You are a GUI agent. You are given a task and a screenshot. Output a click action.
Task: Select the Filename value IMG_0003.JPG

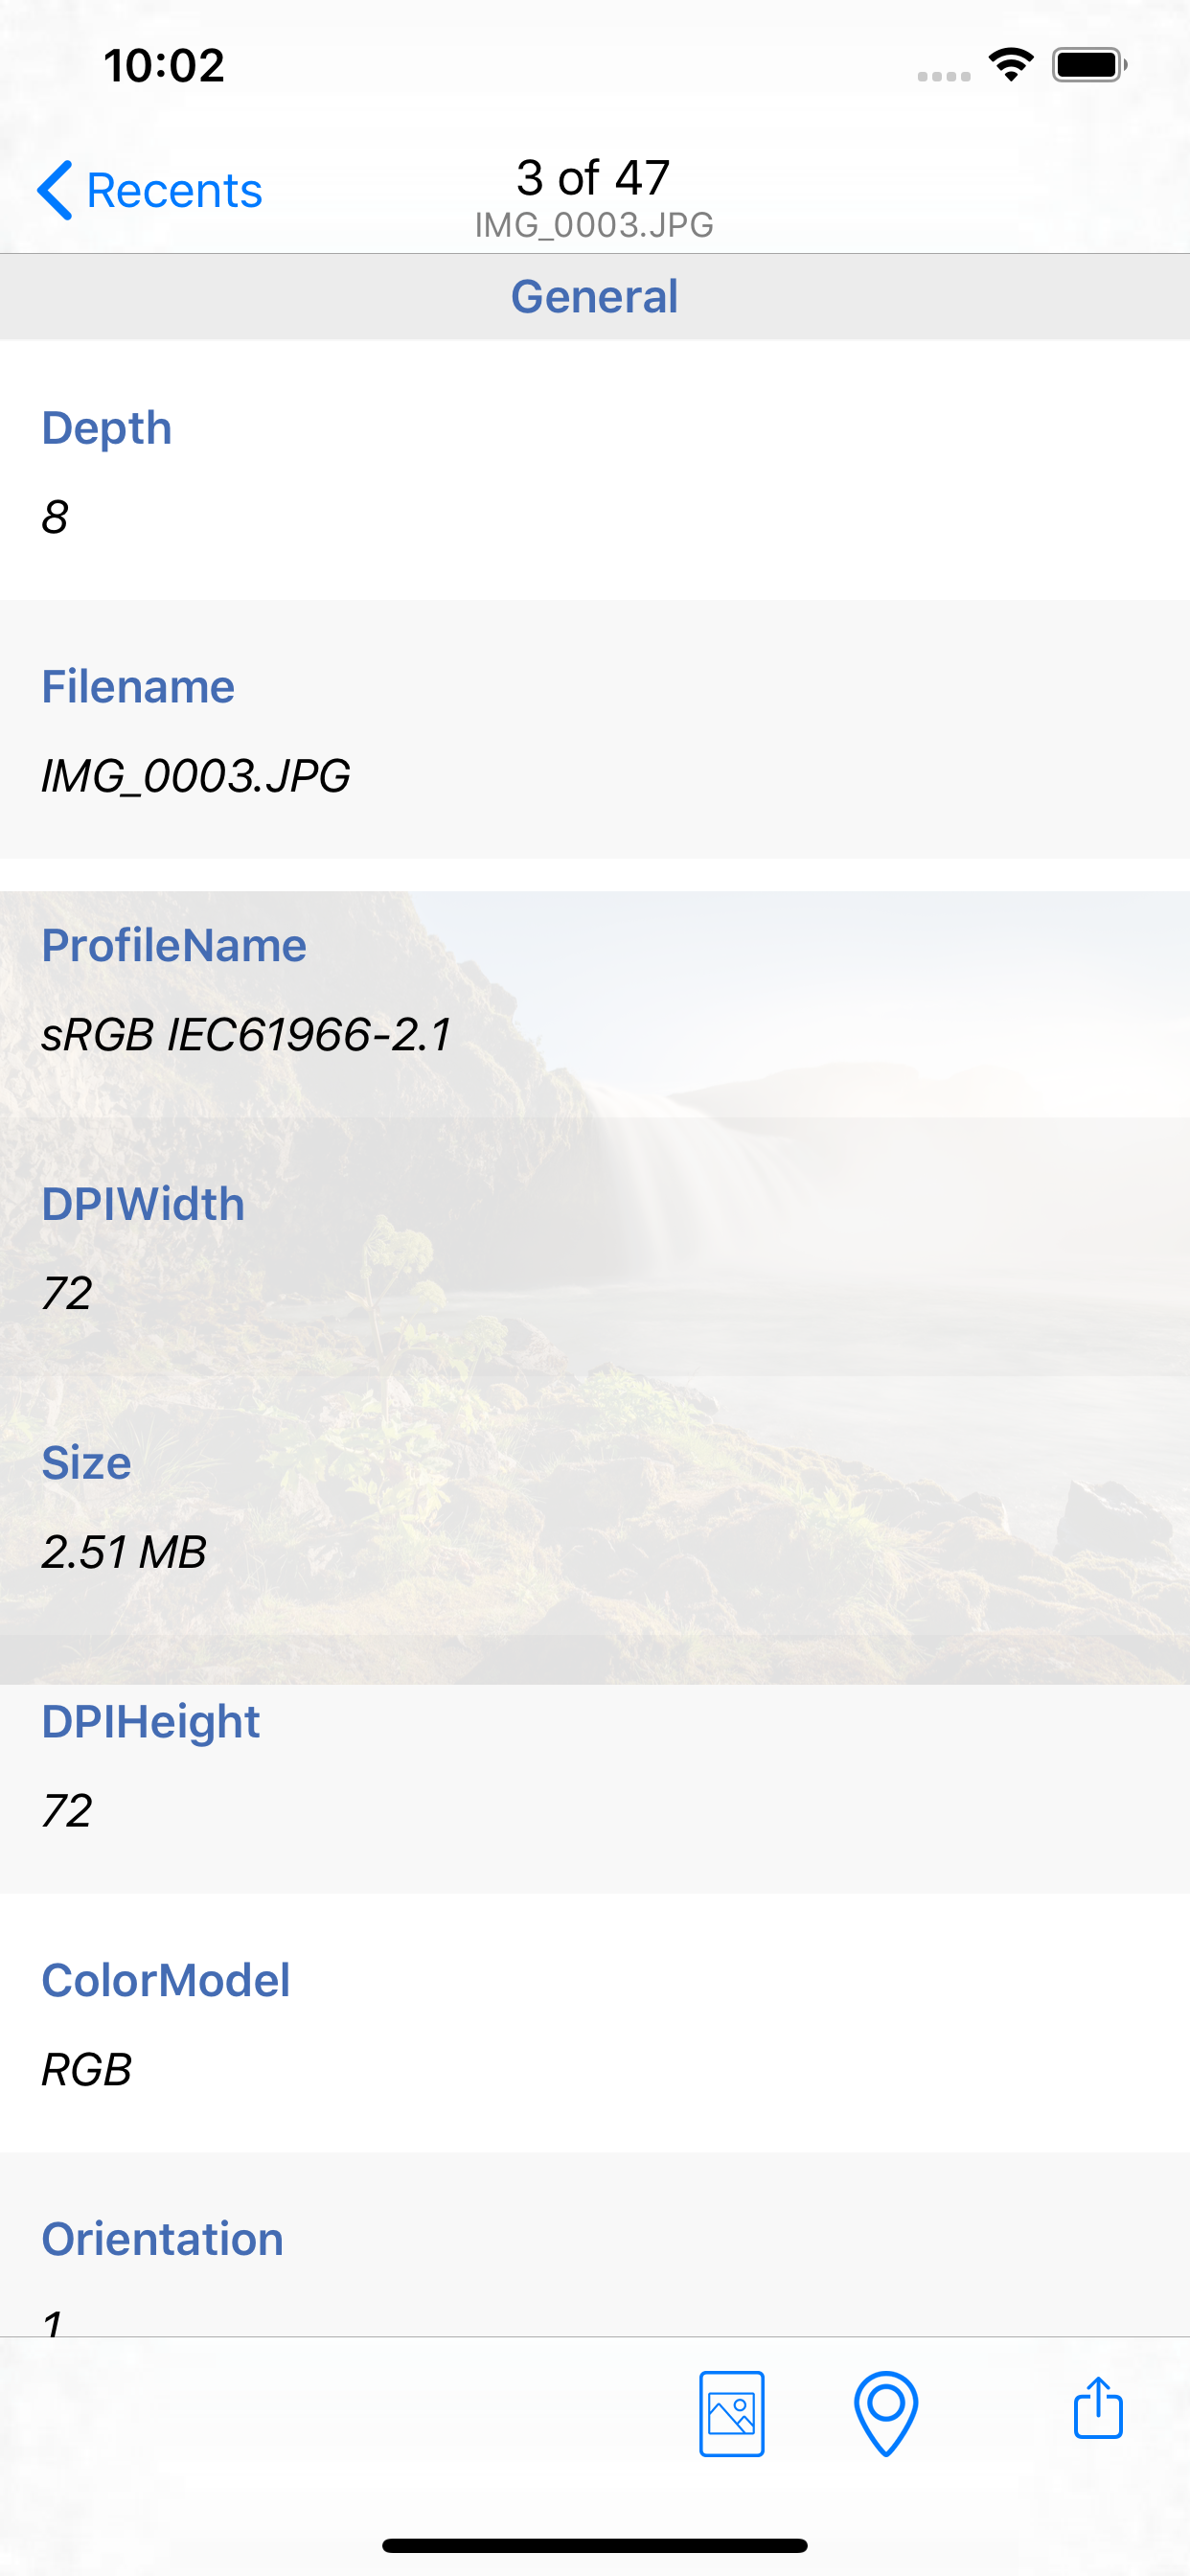coord(196,775)
